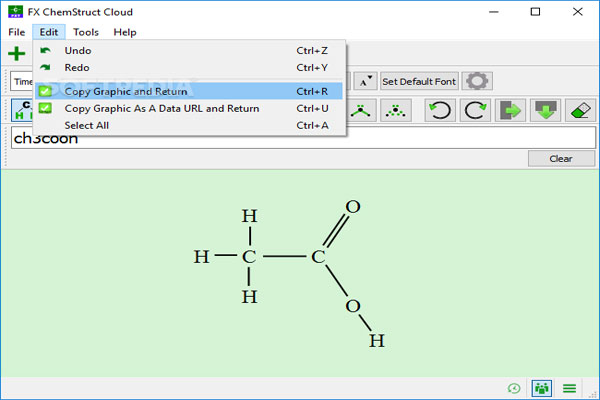600x400 pixels.
Task: Click the green plus add icon
Action: coord(17,54)
